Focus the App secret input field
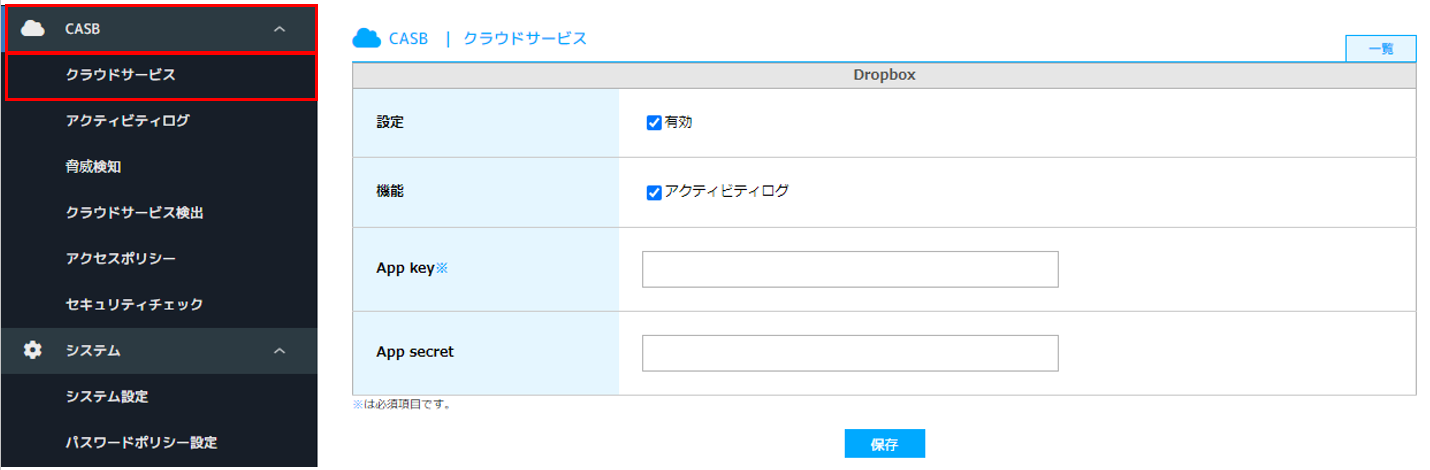 click(850, 353)
